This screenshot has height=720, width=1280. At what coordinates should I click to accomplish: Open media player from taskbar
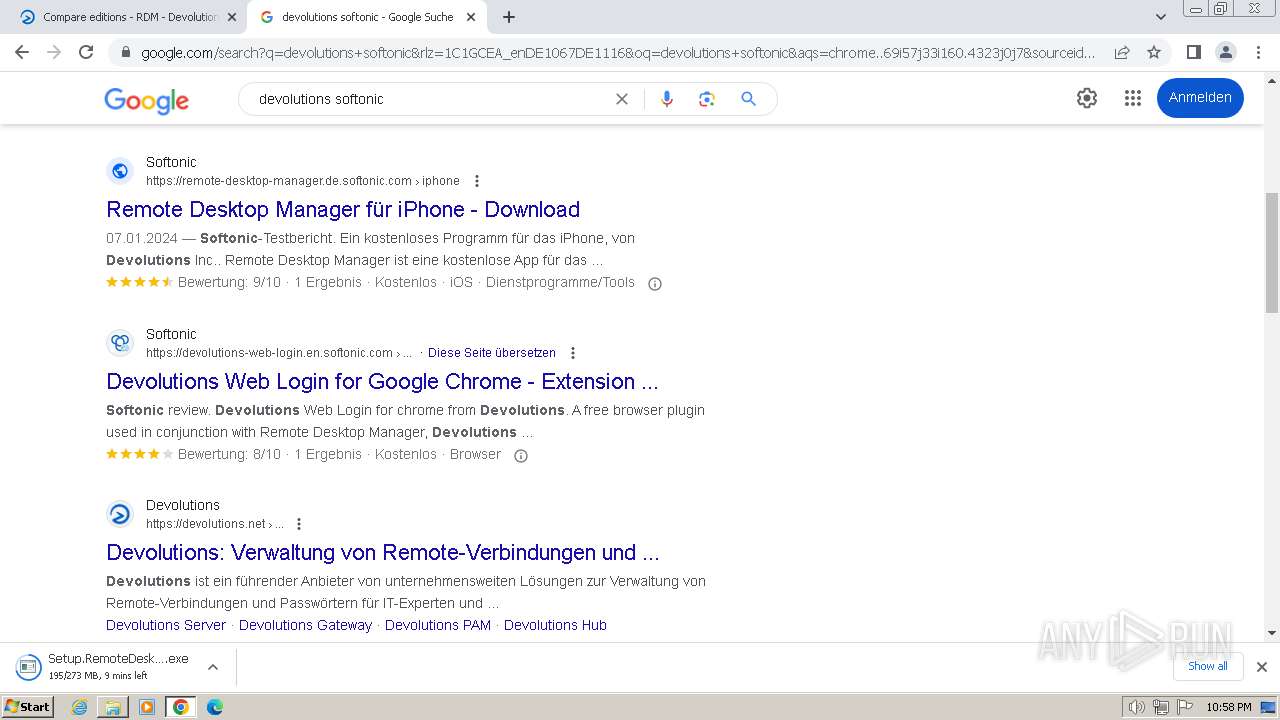click(x=147, y=707)
